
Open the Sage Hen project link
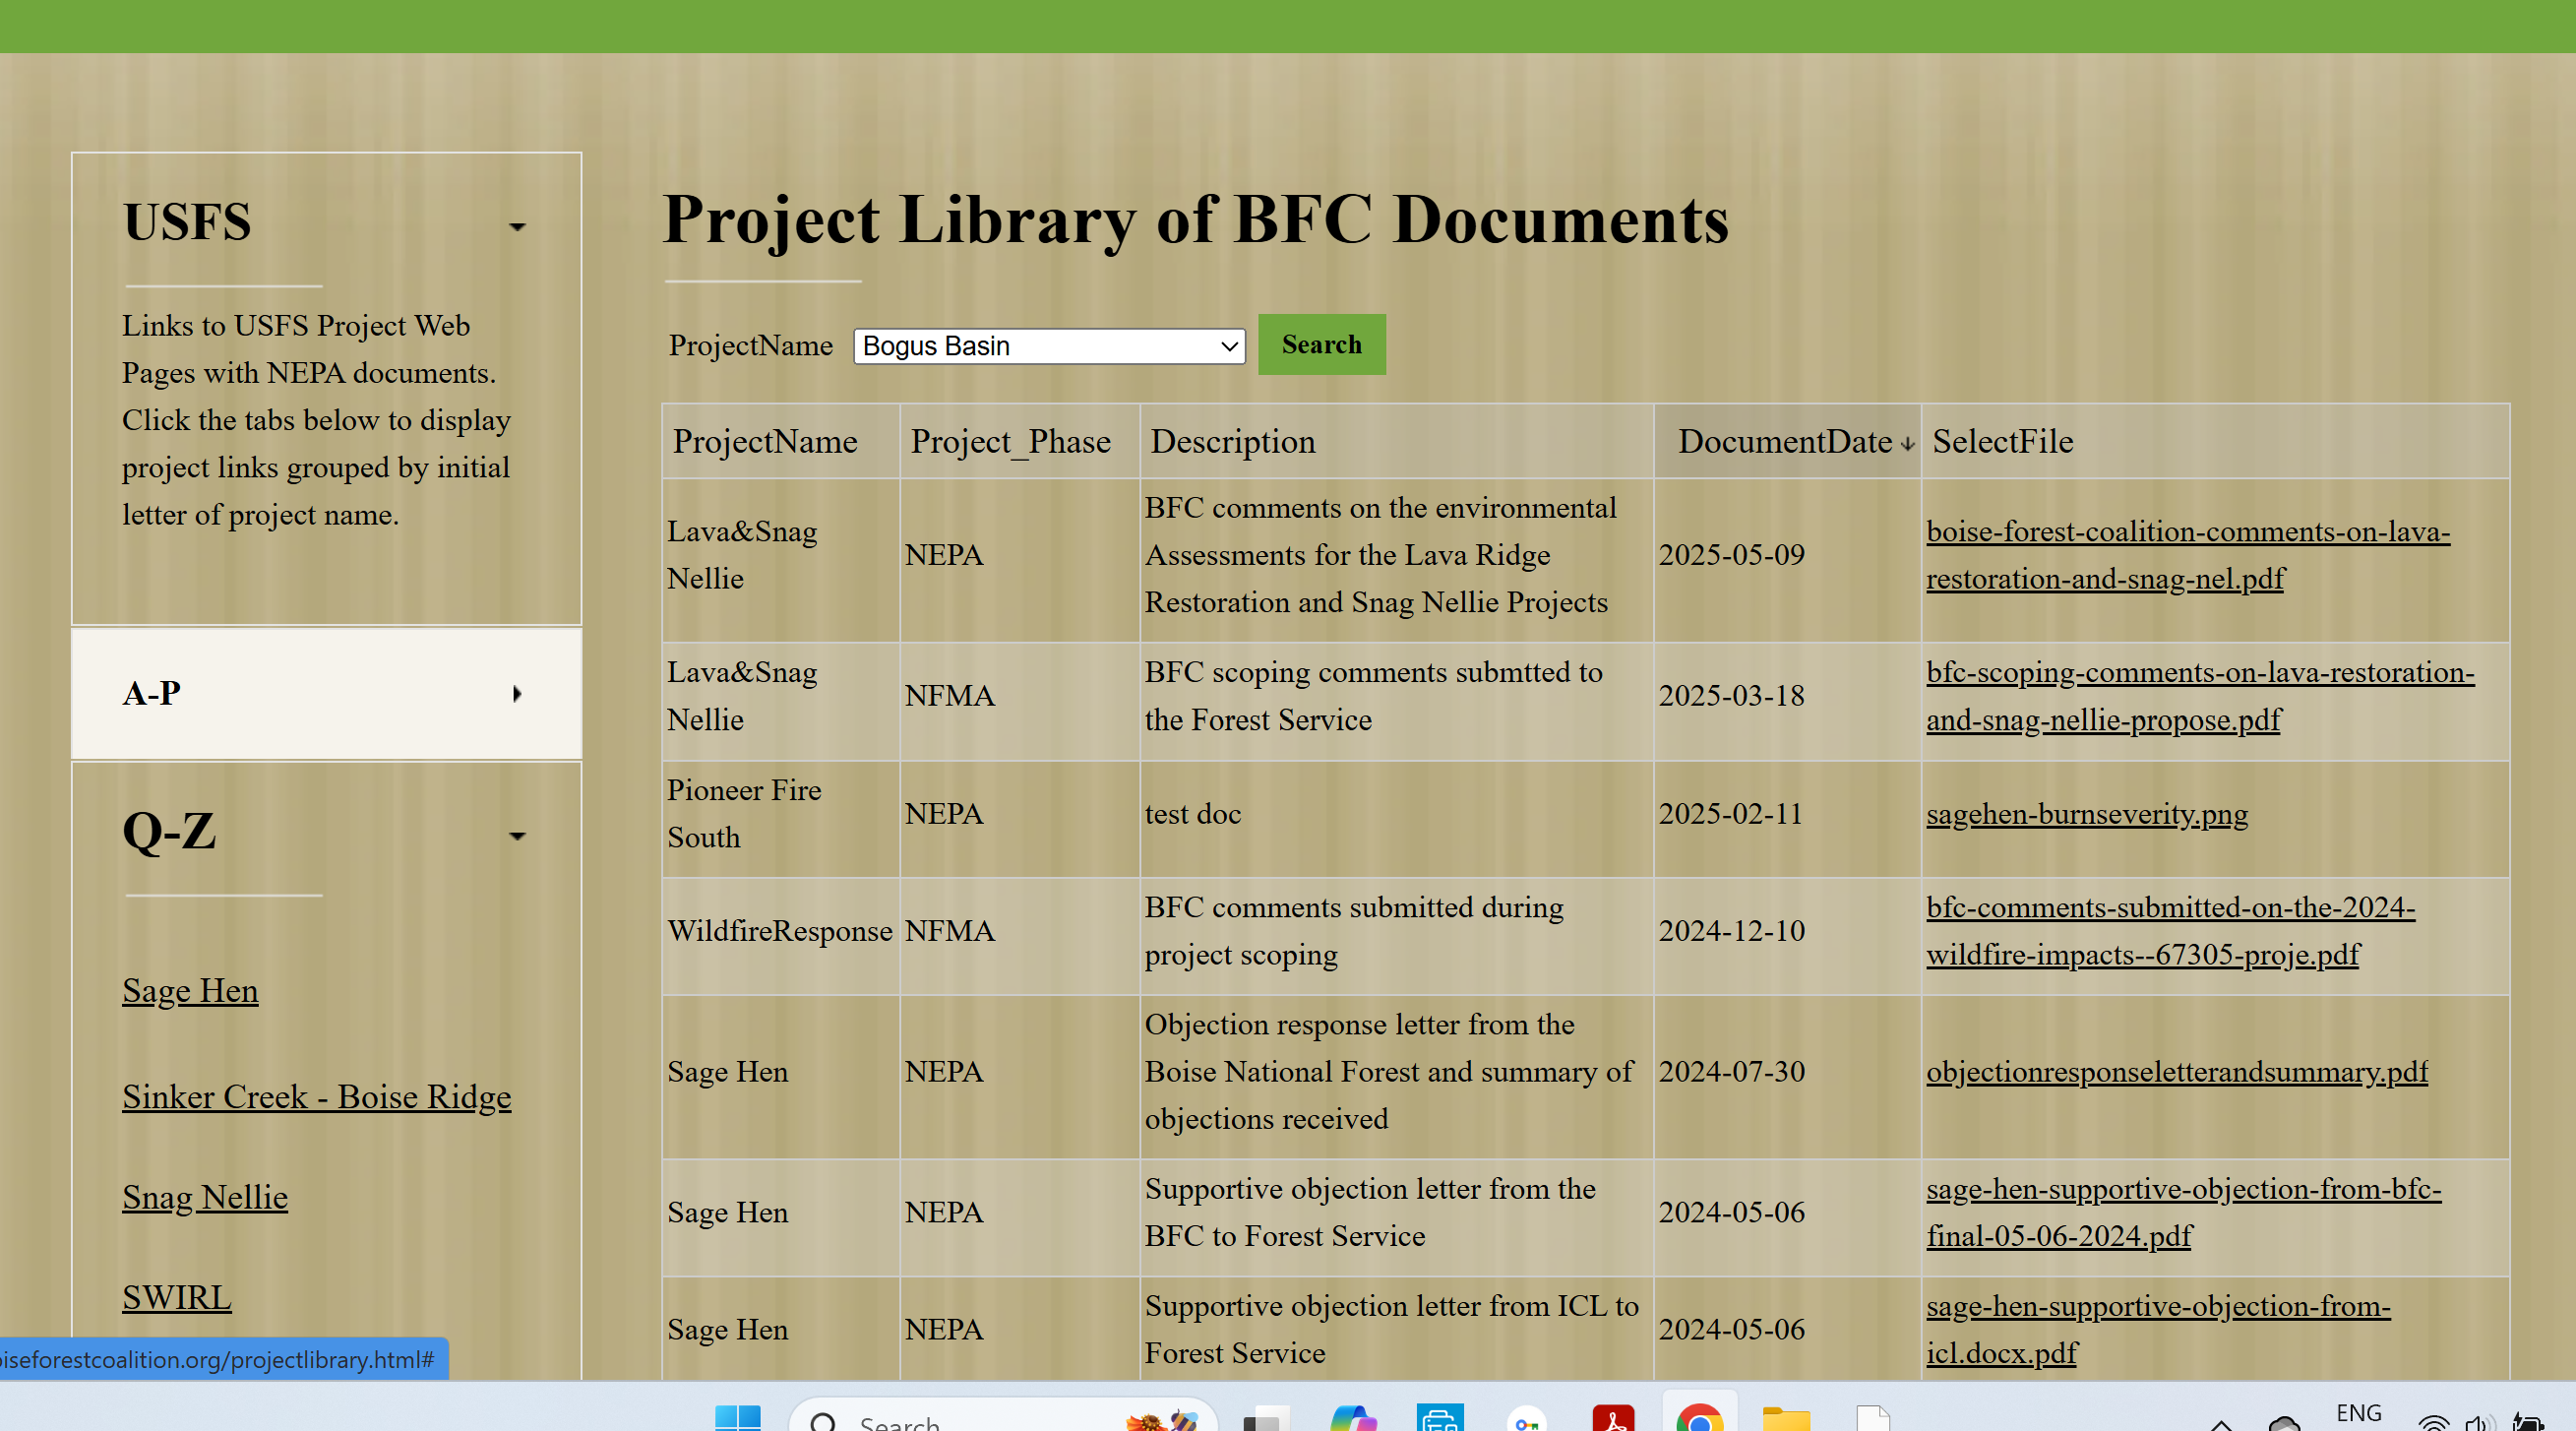pyautogui.click(x=190, y=990)
